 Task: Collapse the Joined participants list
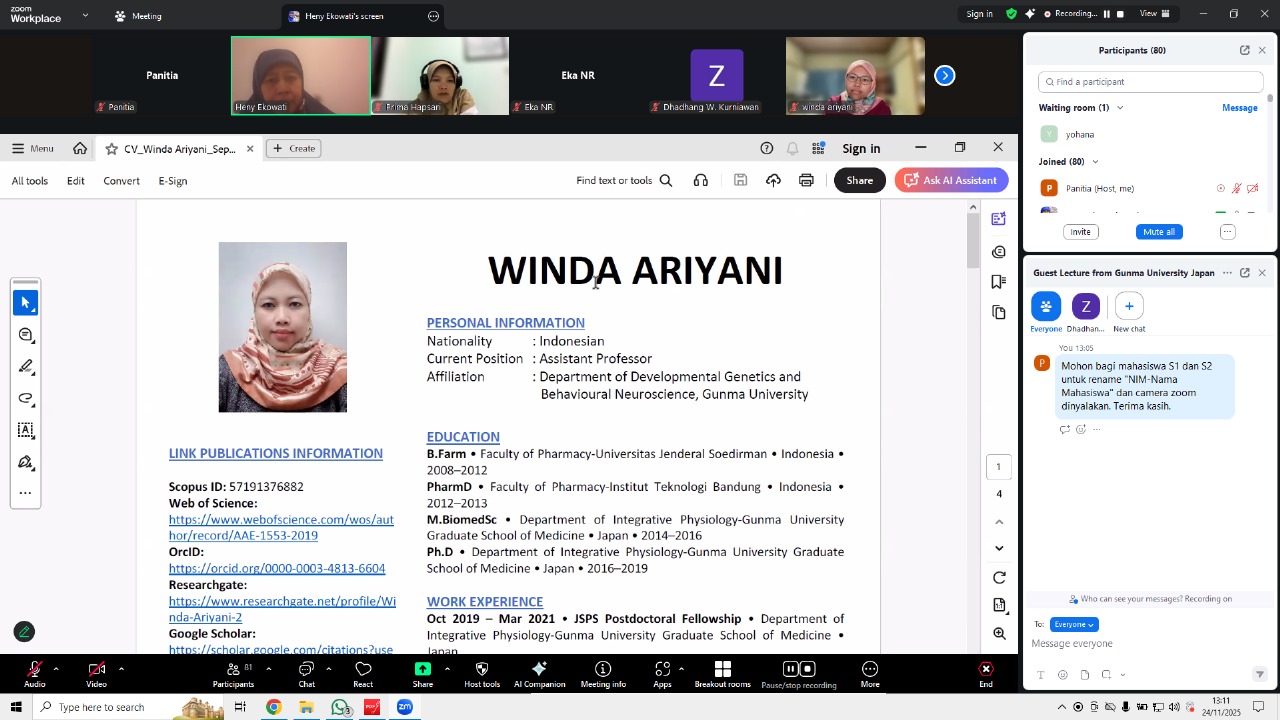tap(1095, 162)
